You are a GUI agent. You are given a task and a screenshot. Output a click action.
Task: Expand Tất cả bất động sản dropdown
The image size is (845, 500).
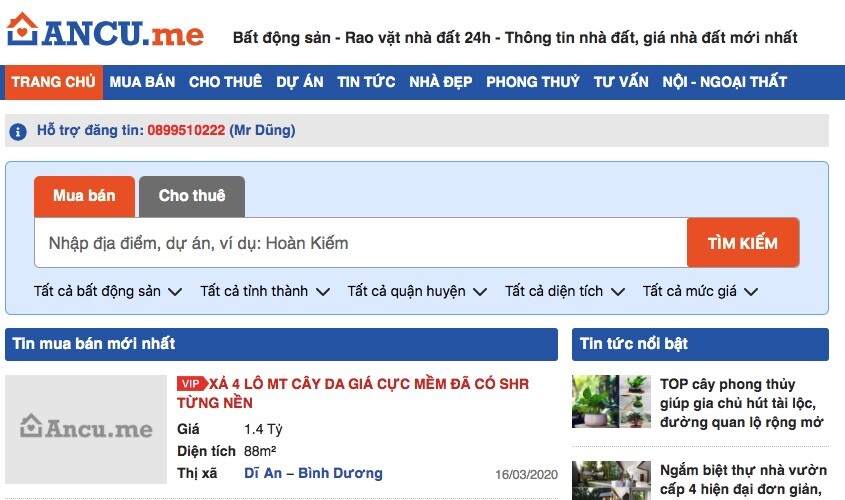(x=108, y=292)
